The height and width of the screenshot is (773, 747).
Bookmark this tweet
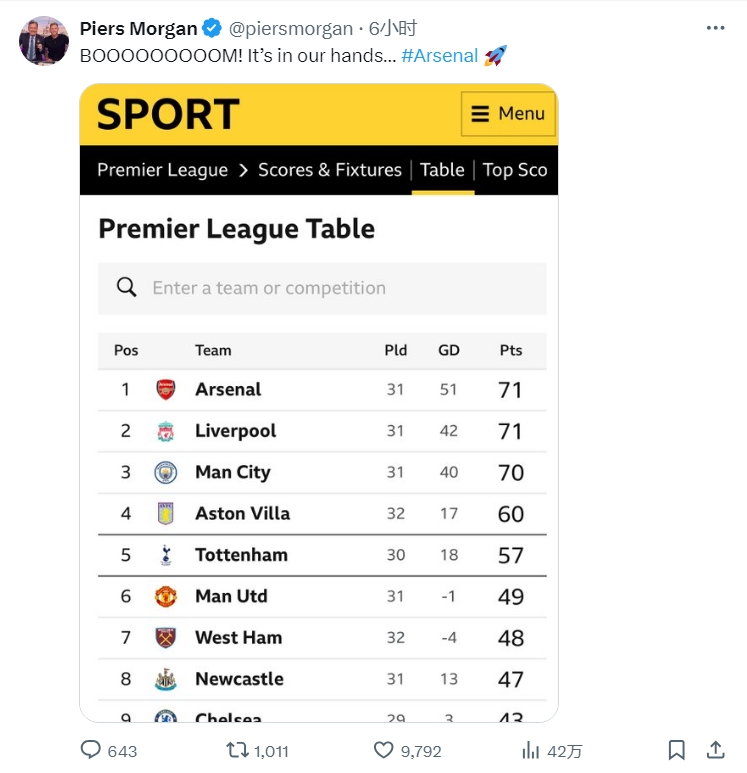(x=677, y=750)
